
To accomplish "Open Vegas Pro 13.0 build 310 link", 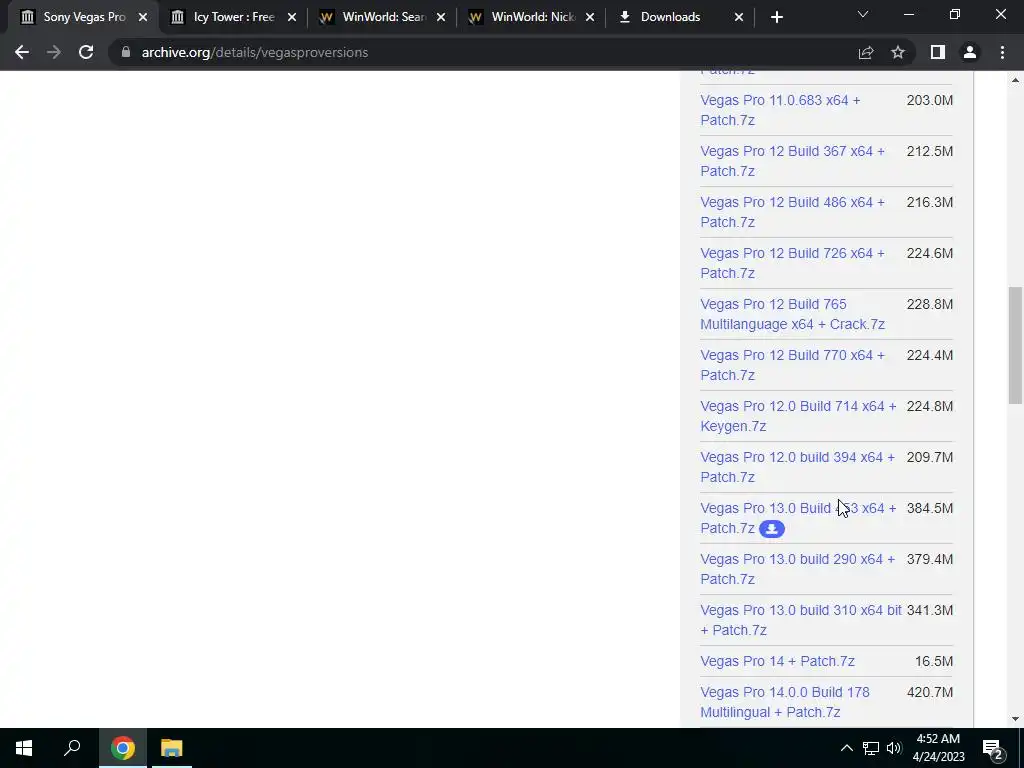I will 801,620.
